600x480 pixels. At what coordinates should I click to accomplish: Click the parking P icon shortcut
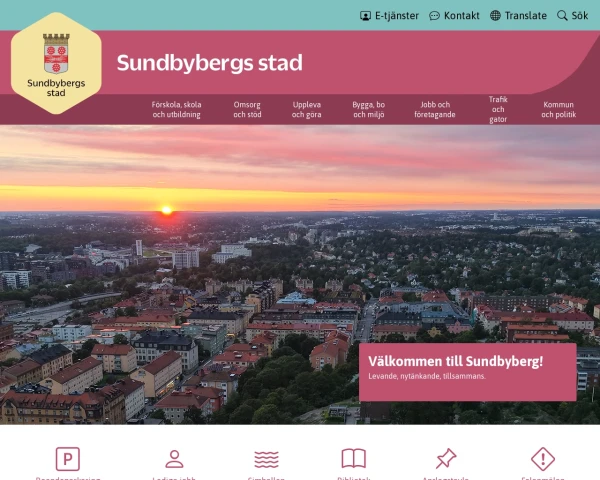[68, 459]
